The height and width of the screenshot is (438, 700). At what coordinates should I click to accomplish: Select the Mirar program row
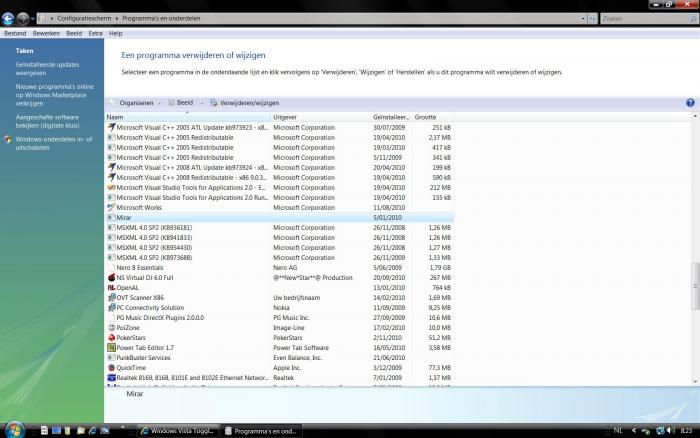pyautogui.click(x=279, y=217)
